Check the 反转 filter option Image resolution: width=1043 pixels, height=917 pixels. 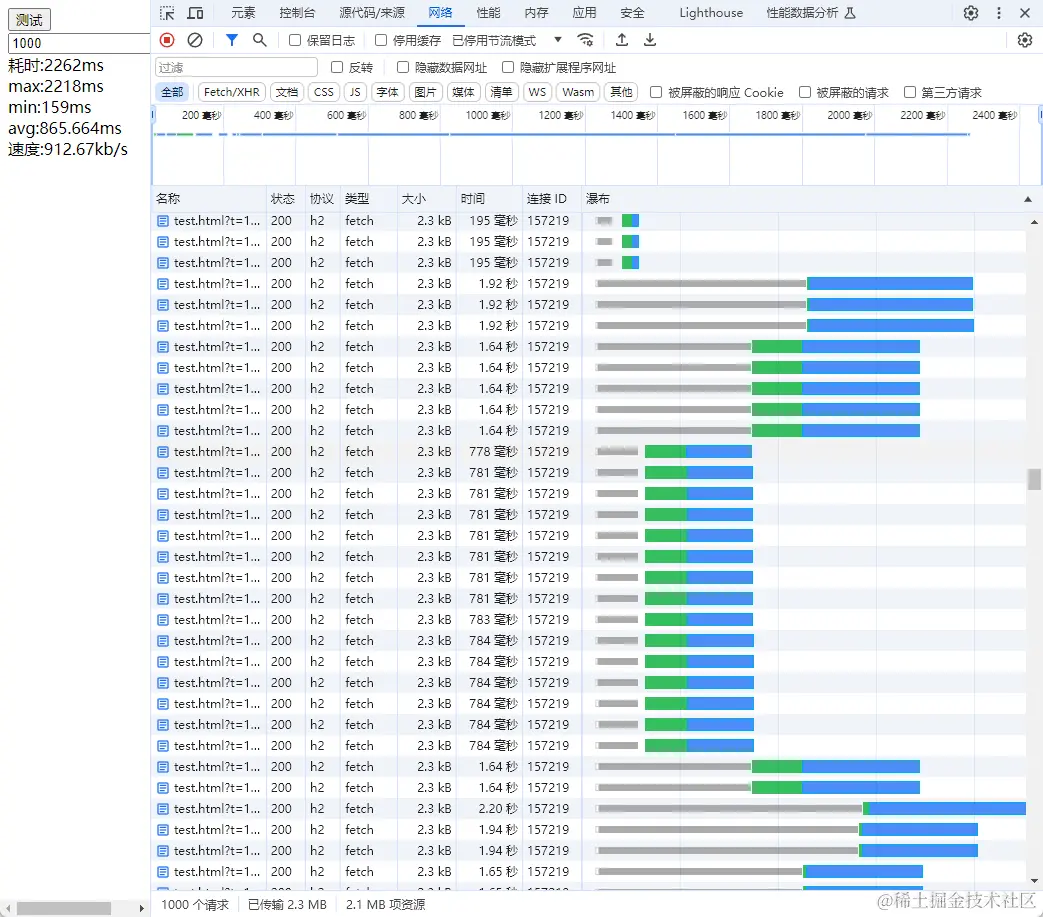point(337,67)
